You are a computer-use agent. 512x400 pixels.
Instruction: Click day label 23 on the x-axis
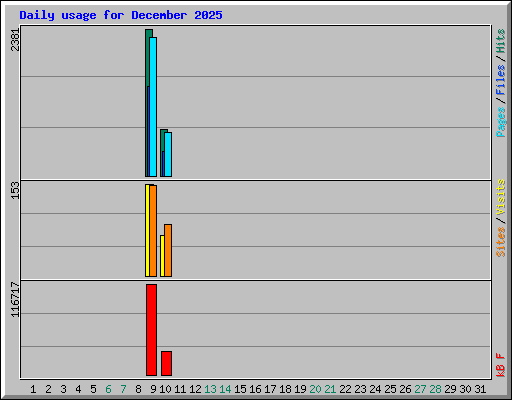[x=360, y=389]
